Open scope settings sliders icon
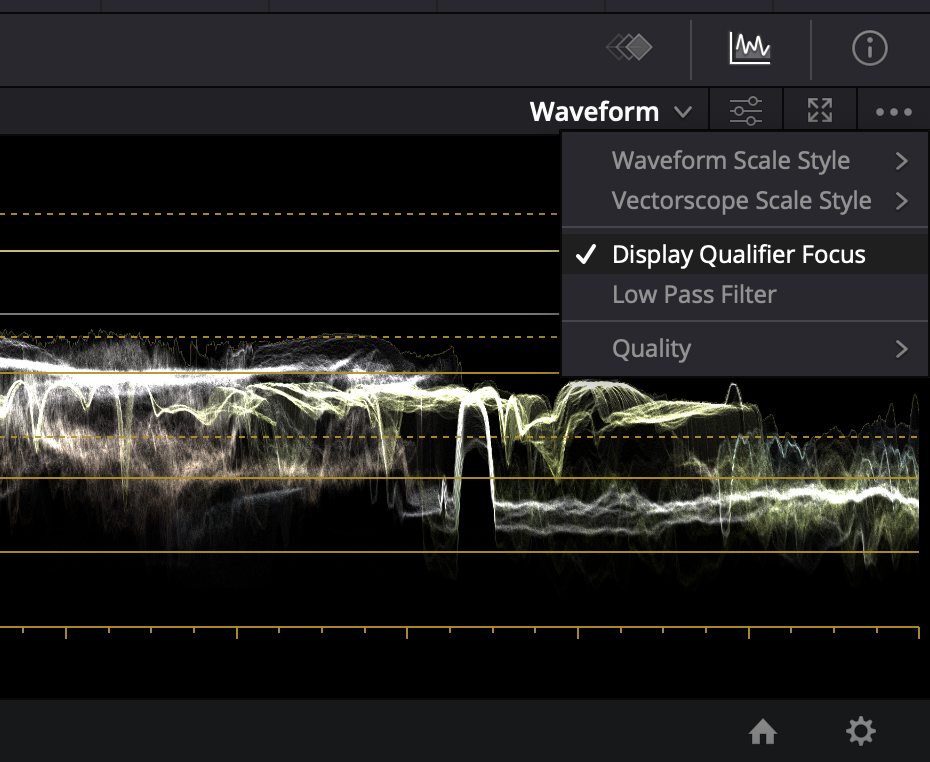The image size is (930, 762). [746, 111]
